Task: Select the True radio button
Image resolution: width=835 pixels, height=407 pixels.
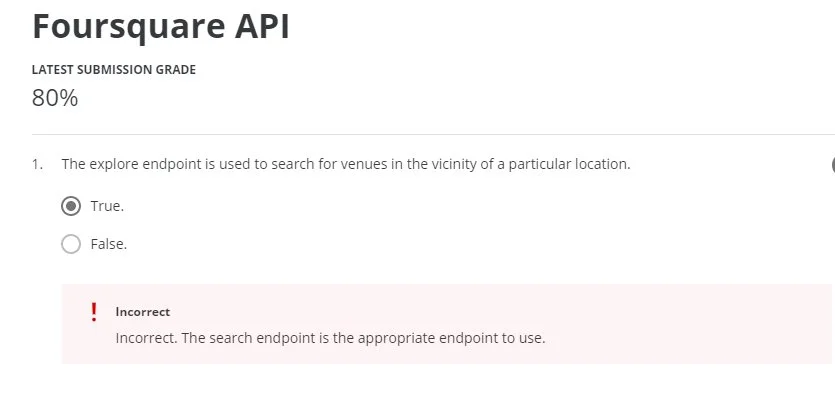Action: 71,206
